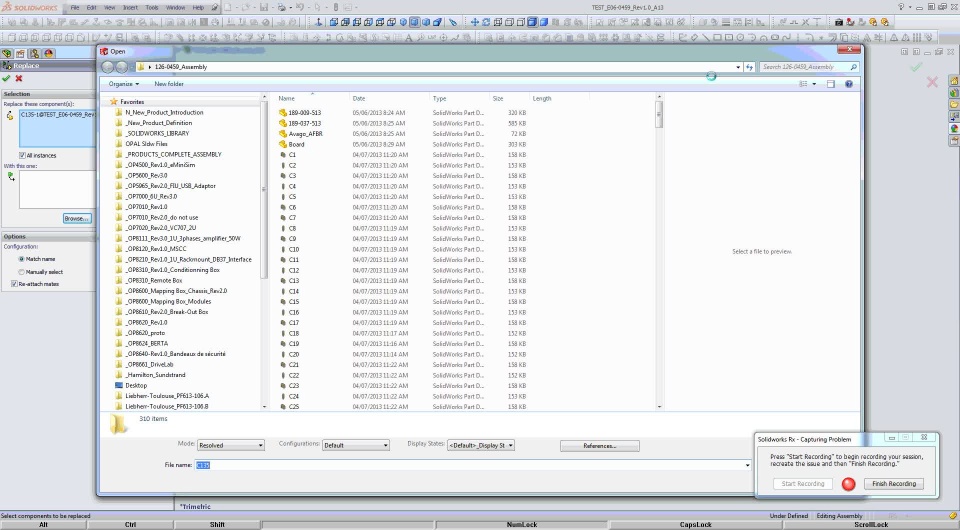Toggle the preview pane icon in Open dialog

[x=831, y=84]
